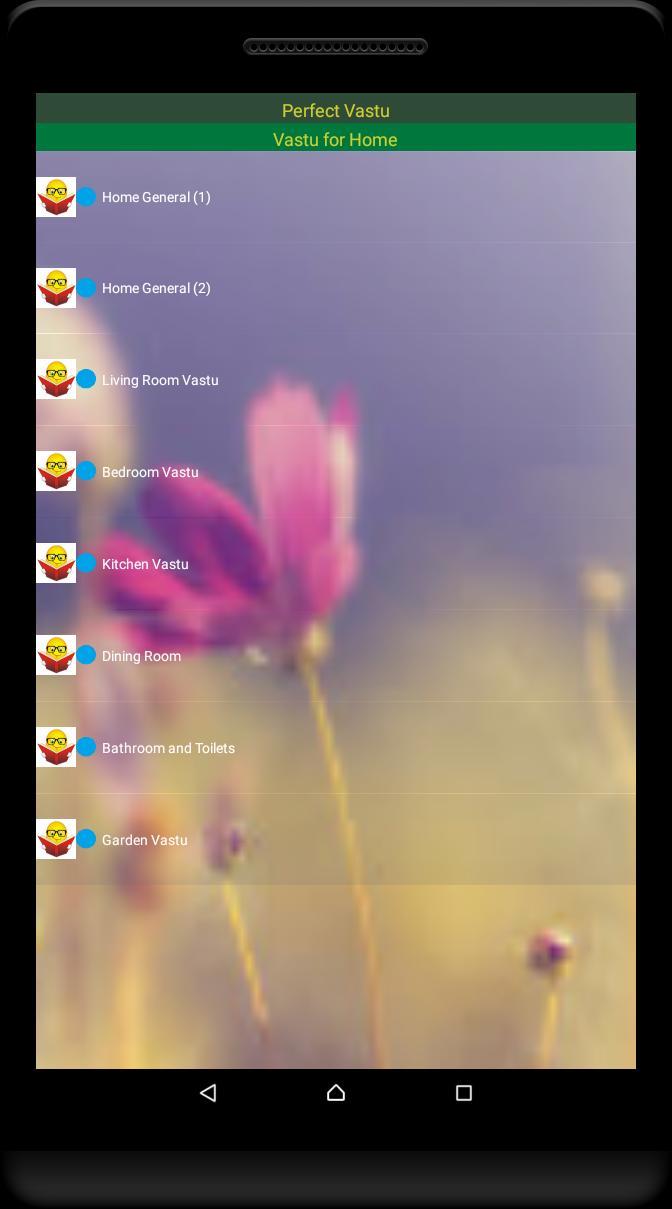
Task: Open Kitchen Vastu tips
Action: click(336, 563)
